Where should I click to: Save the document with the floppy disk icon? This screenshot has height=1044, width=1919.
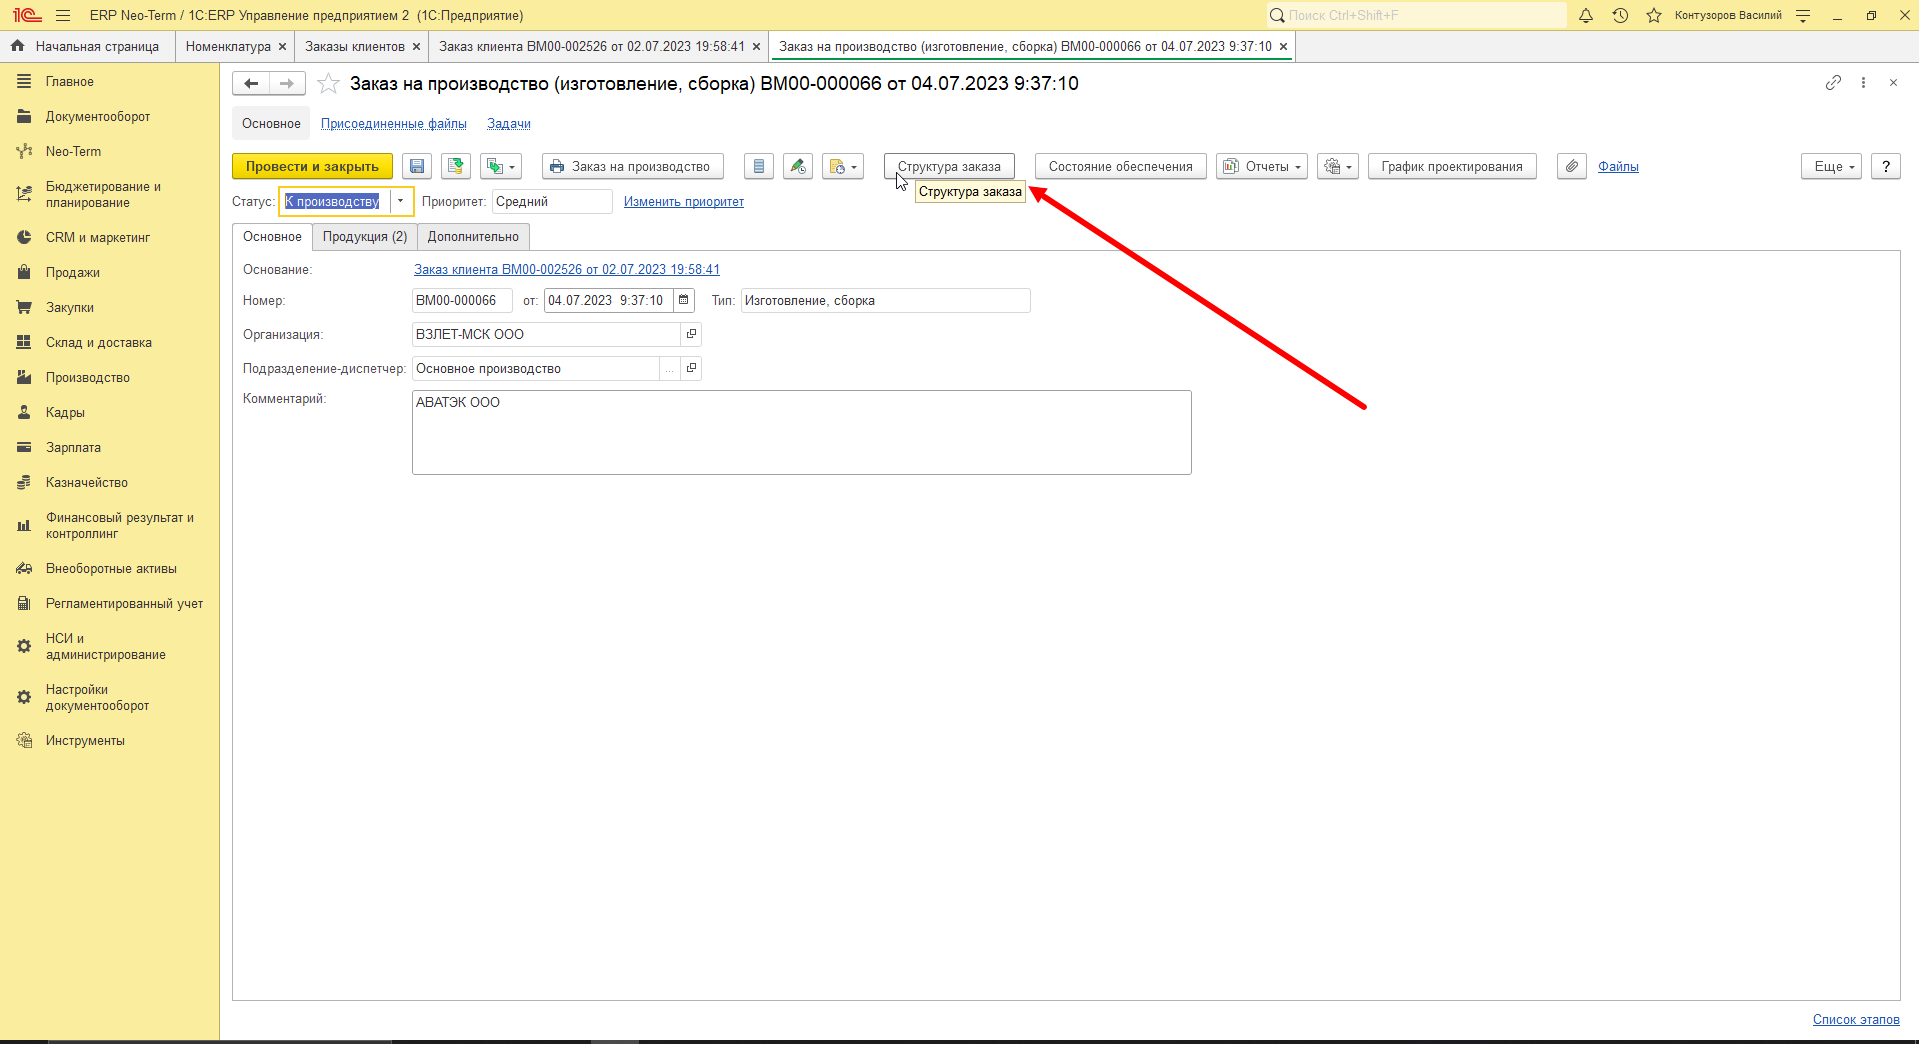click(417, 167)
